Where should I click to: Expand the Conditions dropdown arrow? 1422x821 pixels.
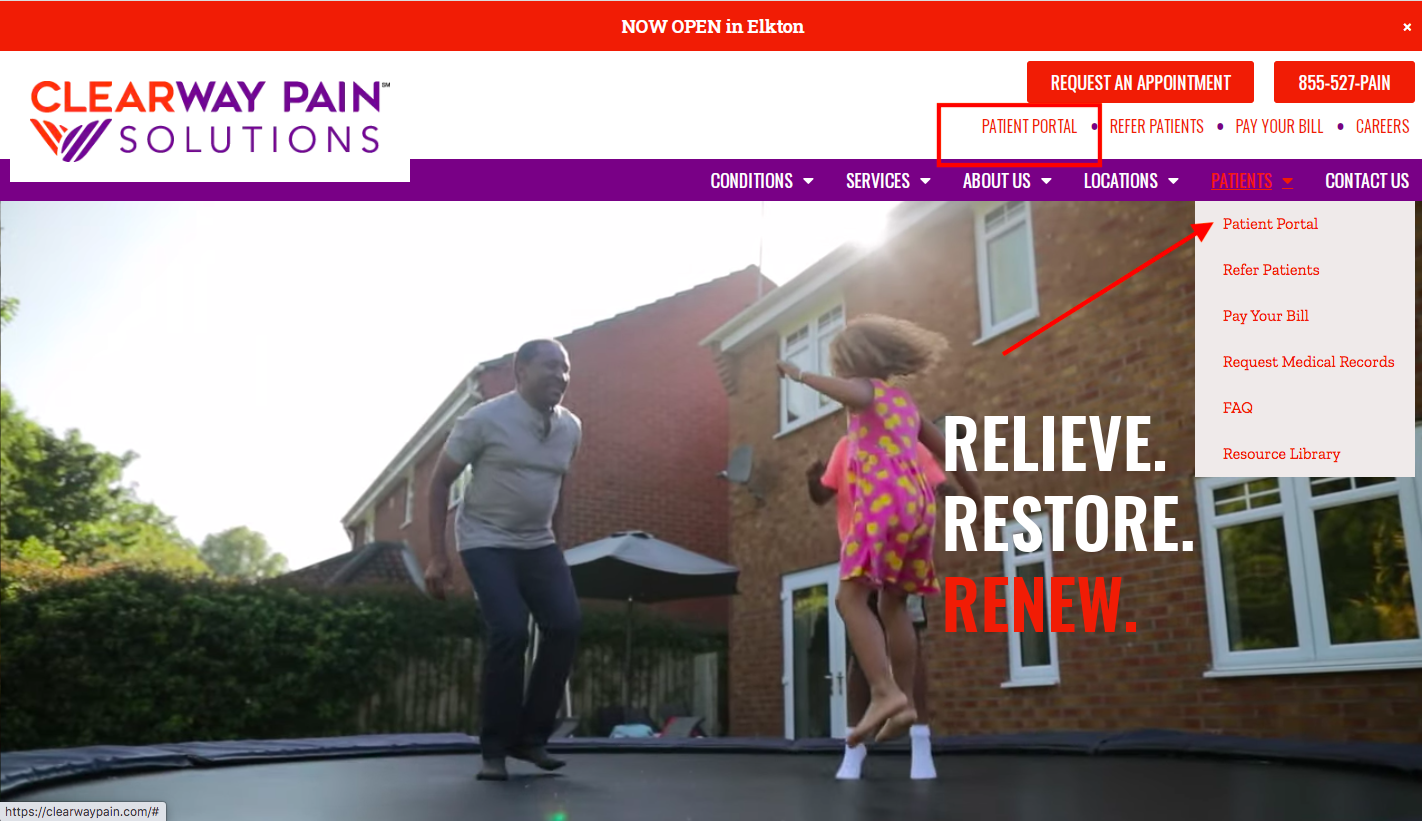coord(808,181)
